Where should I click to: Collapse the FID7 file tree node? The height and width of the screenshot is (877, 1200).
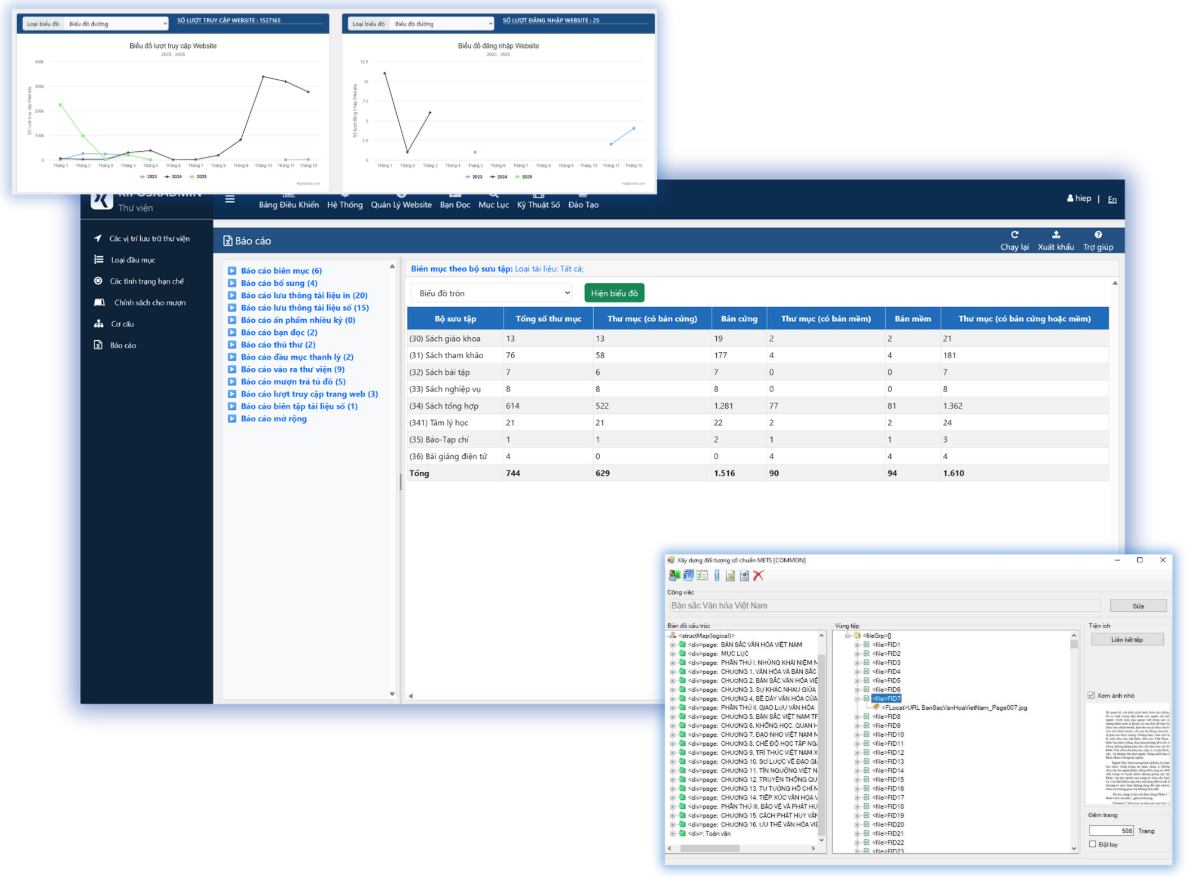coord(857,698)
